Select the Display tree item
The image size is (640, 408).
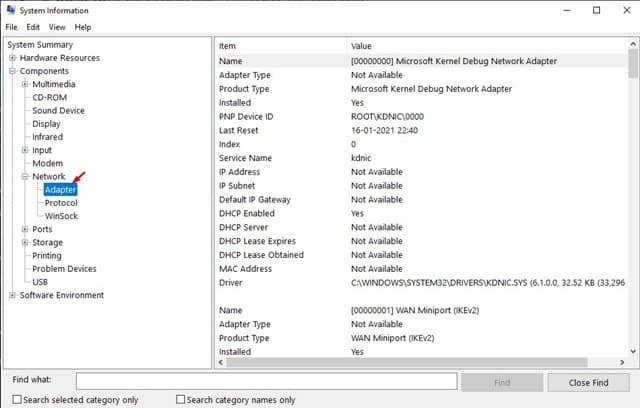click(x=46, y=124)
